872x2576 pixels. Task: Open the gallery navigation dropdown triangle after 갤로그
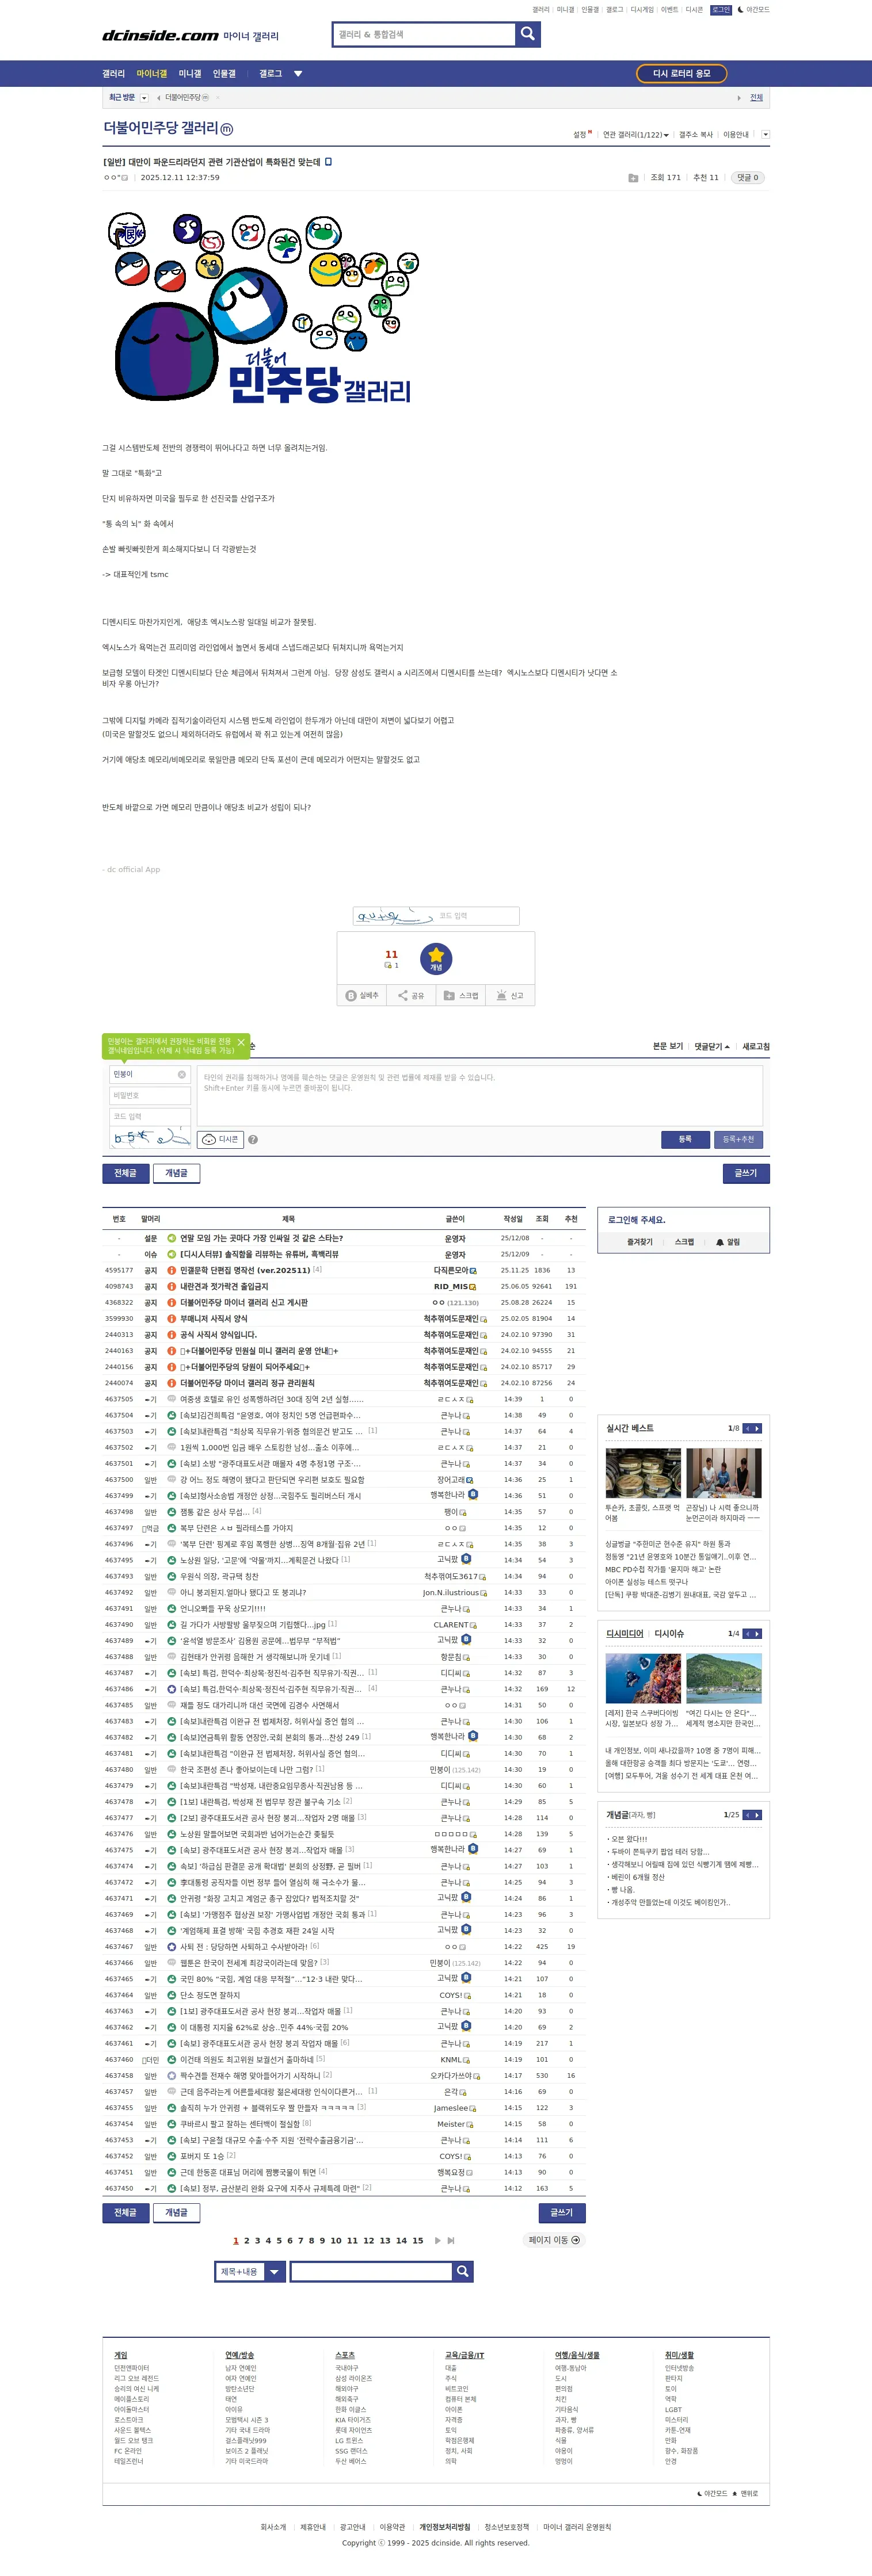tap(298, 74)
